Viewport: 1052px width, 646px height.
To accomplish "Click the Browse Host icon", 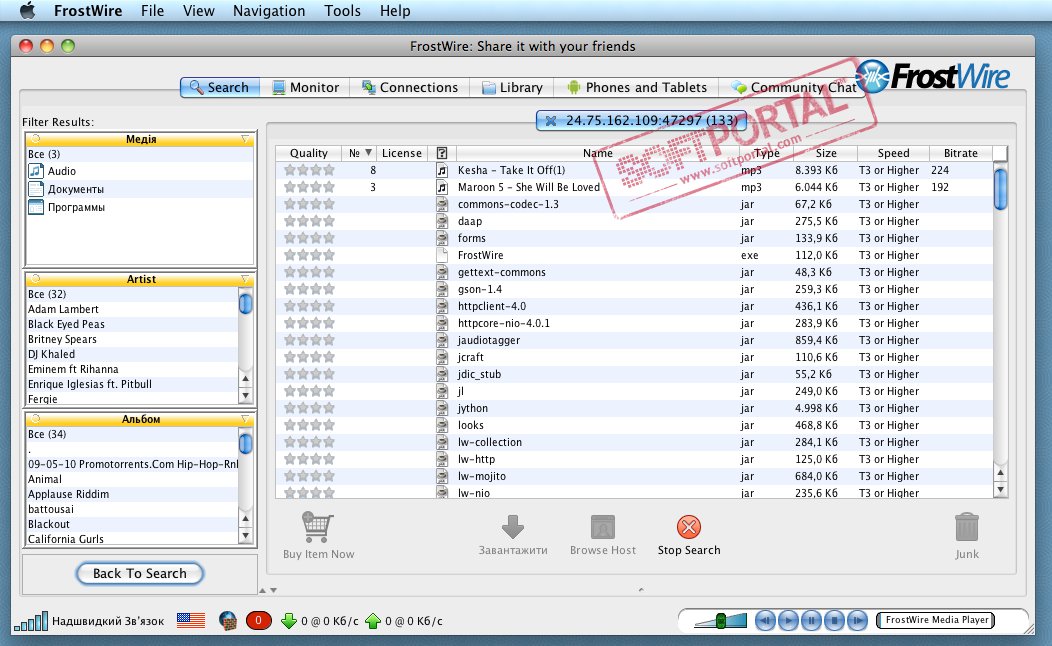I will point(602,527).
